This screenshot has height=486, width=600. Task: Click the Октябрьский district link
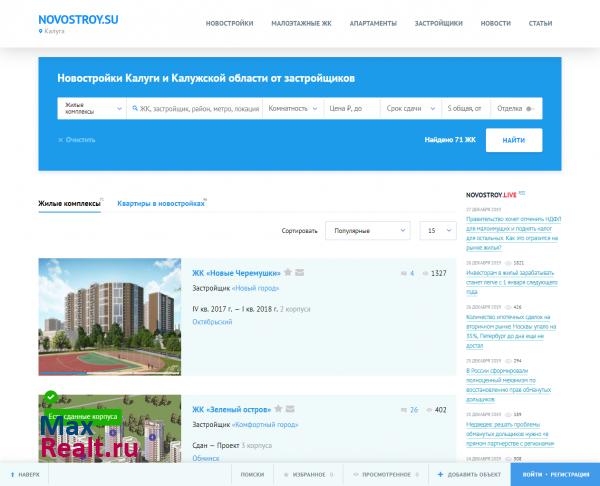212,322
